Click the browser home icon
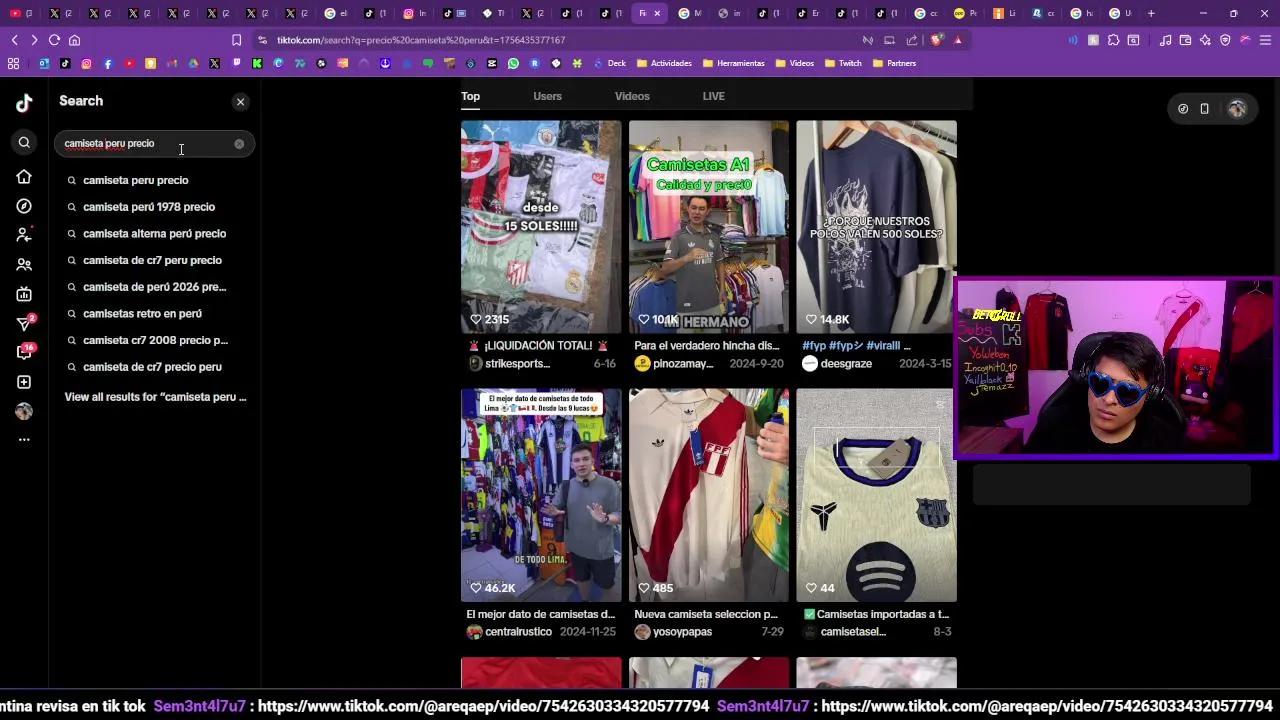Viewport: 1280px width, 720px height. click(74, 40)
